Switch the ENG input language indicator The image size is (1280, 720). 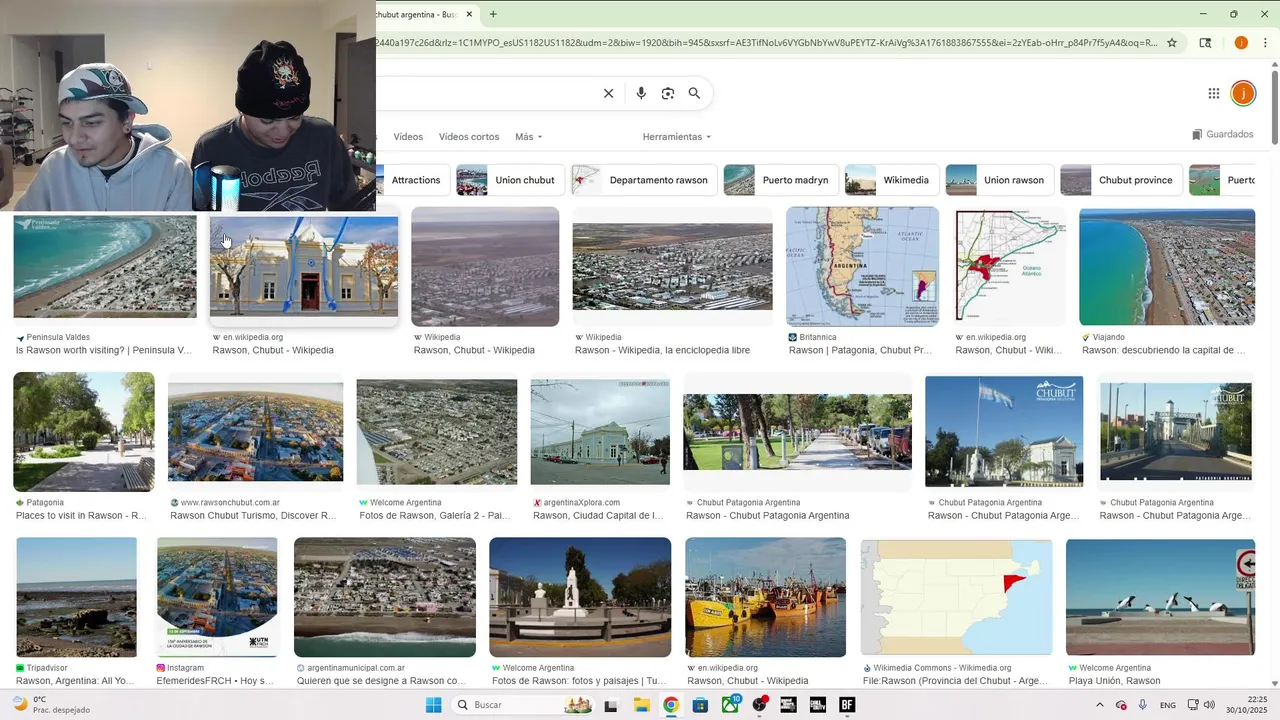pyautogui.click(x=1167, y=705)
